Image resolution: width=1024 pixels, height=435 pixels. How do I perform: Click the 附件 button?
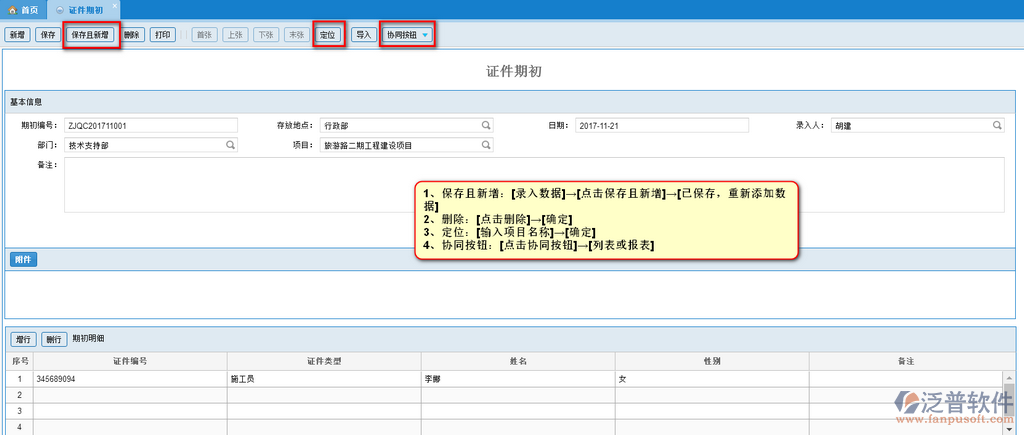click(x=23, y=260)
